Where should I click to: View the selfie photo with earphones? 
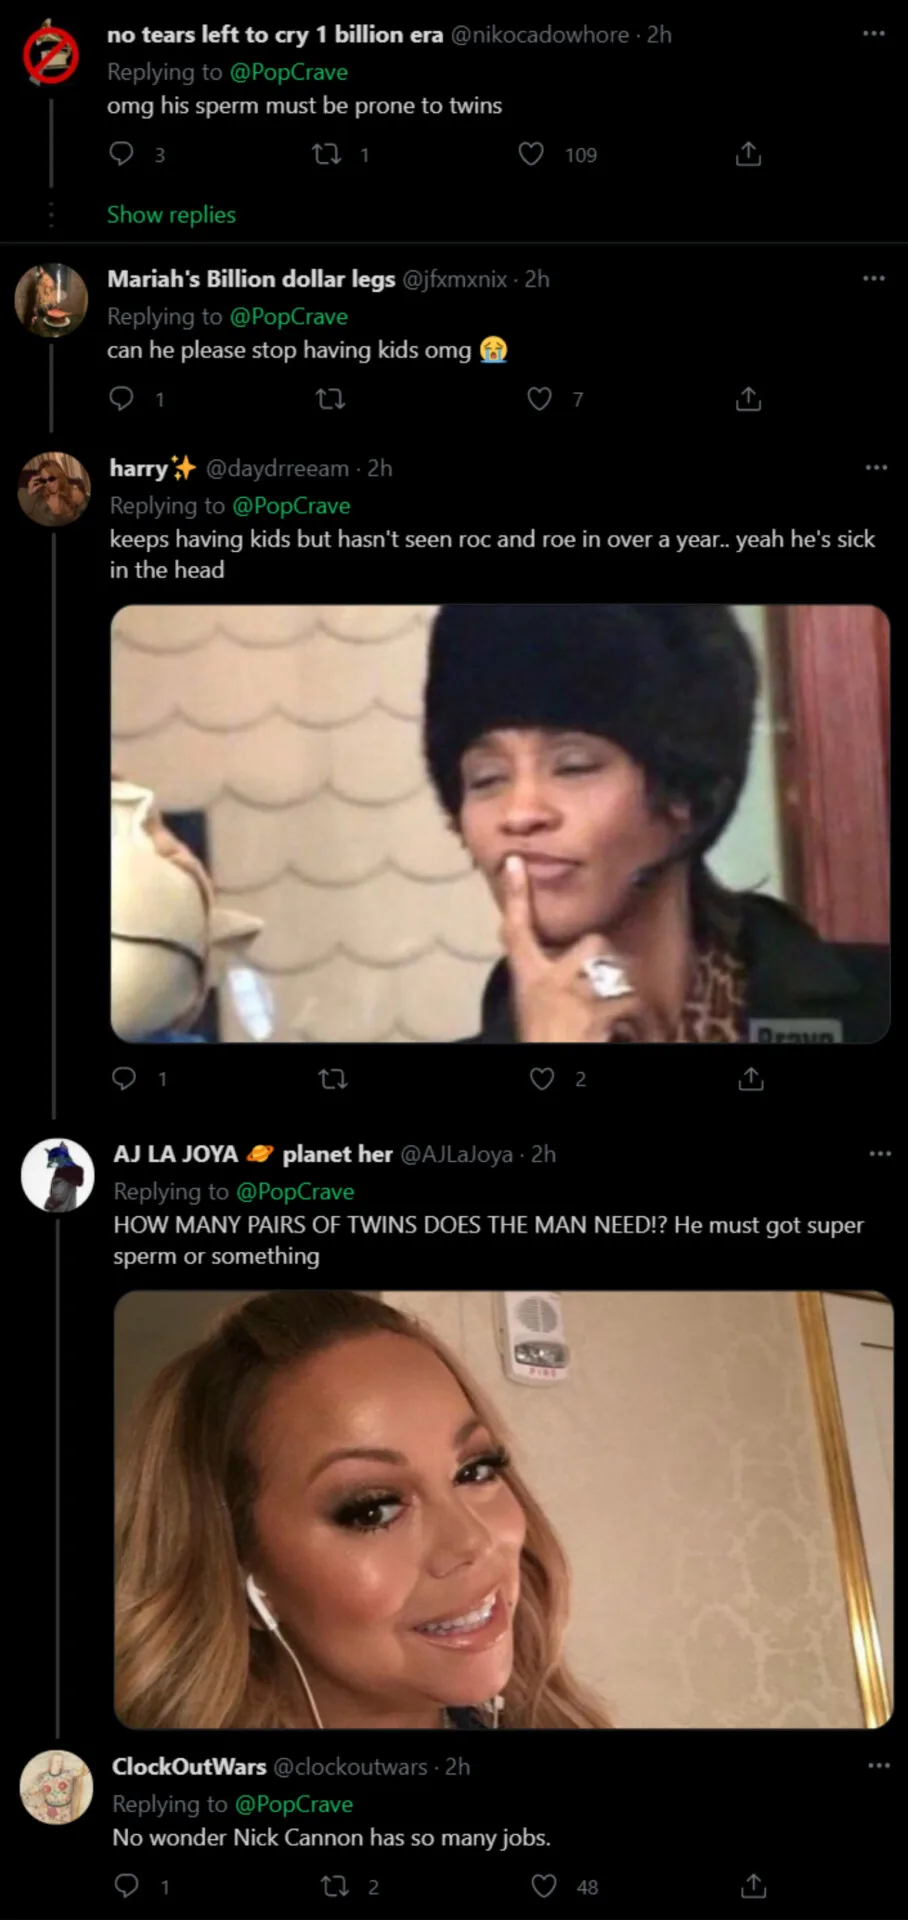503,1509
